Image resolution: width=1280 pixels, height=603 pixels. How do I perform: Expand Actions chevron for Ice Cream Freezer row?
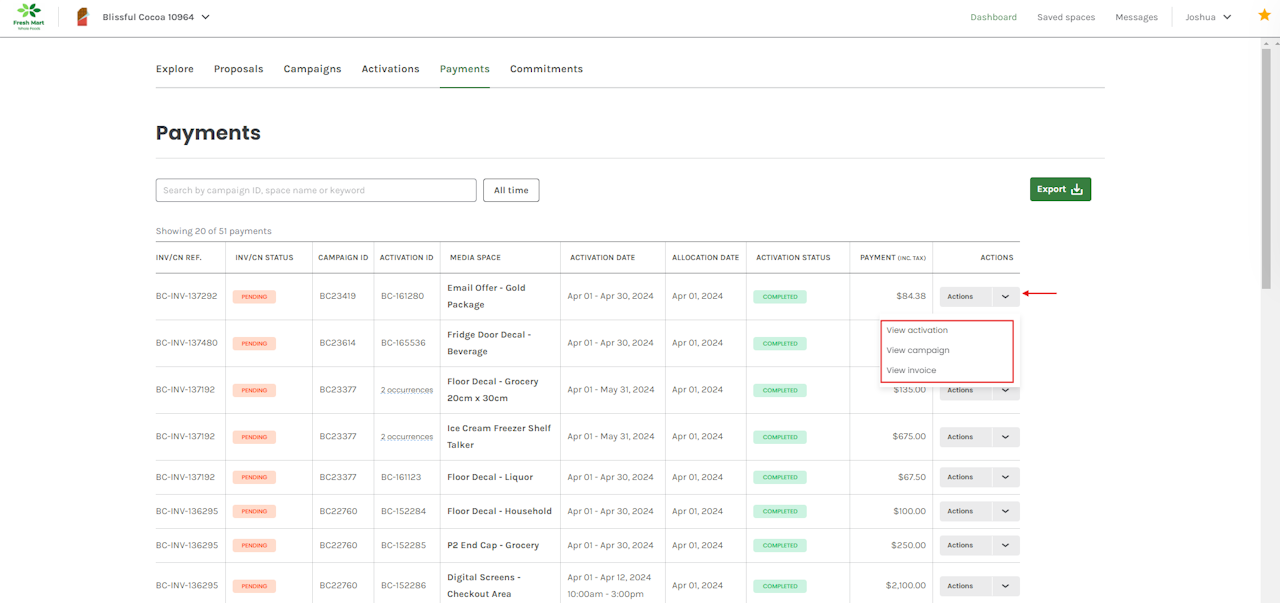1005,437
